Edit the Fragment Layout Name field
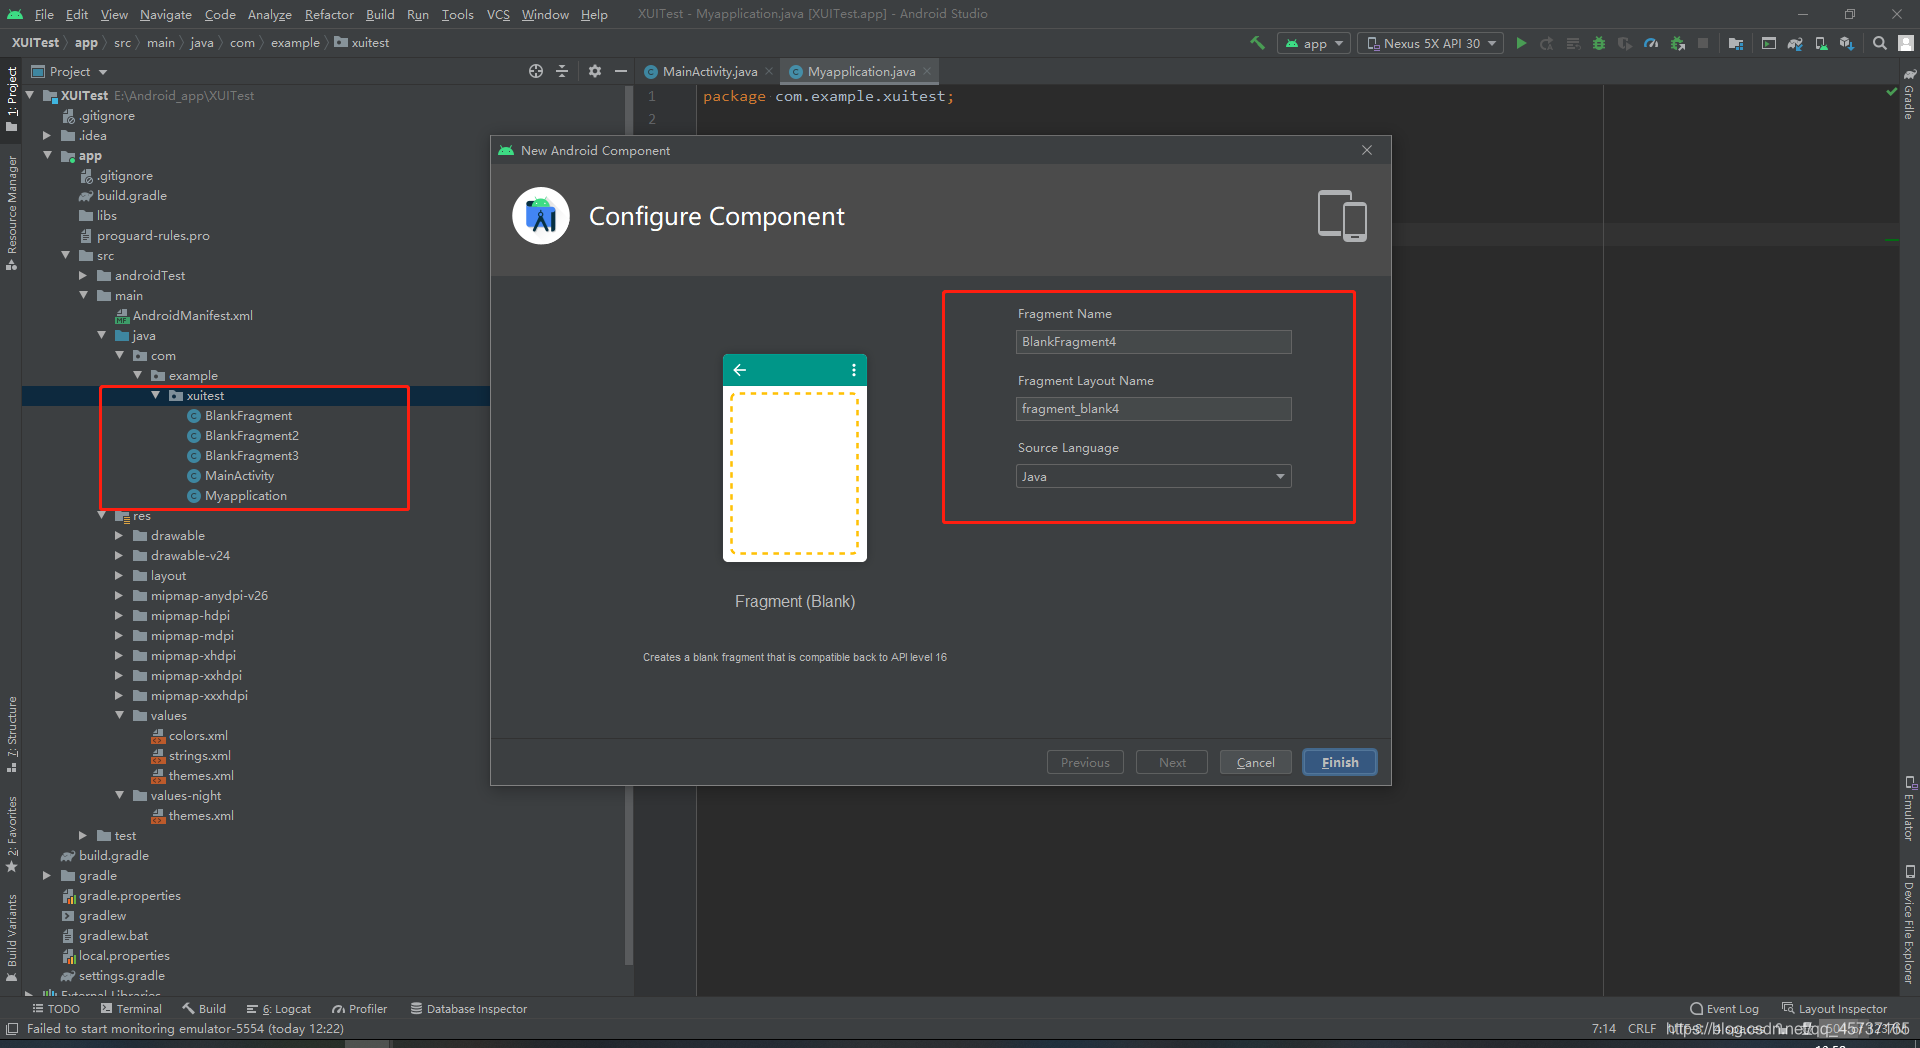 [1154, 409]
